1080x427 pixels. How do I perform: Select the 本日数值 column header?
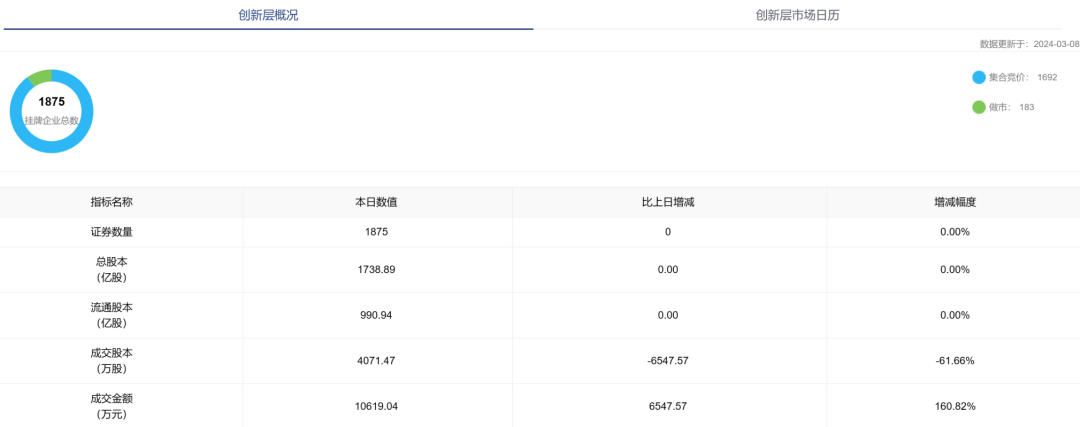pos(376,202)
